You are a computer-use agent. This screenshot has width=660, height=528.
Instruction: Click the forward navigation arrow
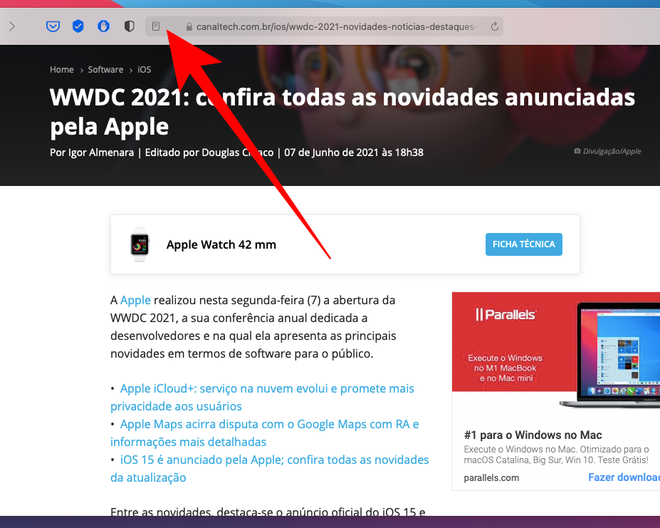[x=12, y=27]
